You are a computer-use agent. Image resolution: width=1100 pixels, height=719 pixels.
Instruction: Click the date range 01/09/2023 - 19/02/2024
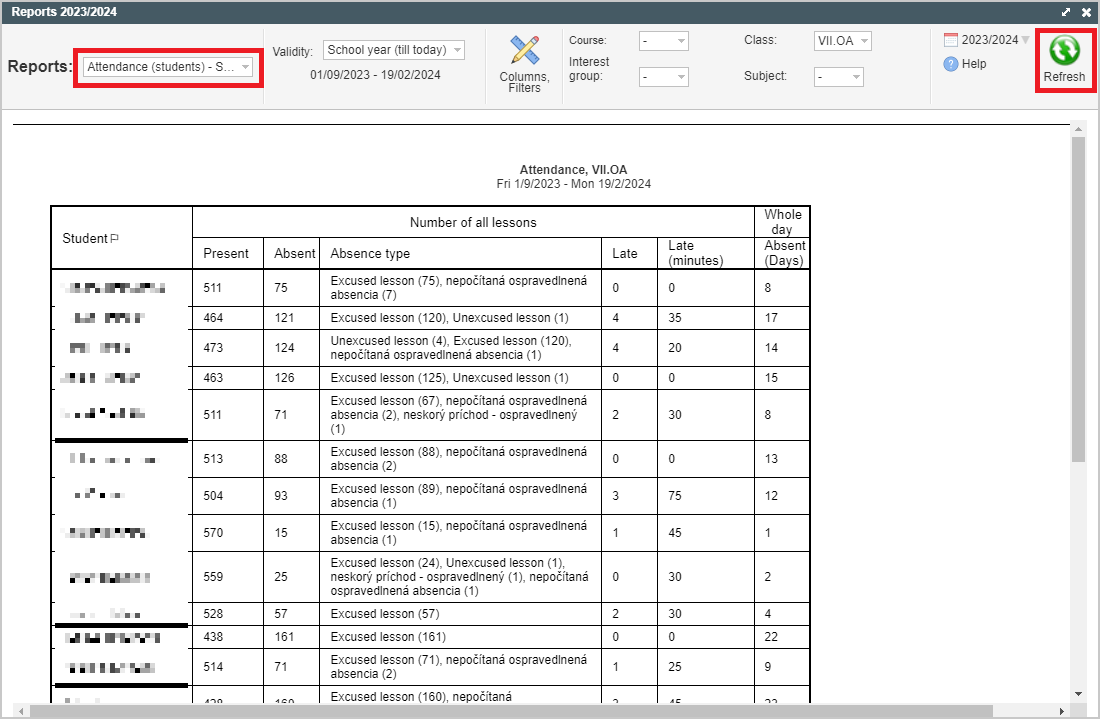[375, 75]
